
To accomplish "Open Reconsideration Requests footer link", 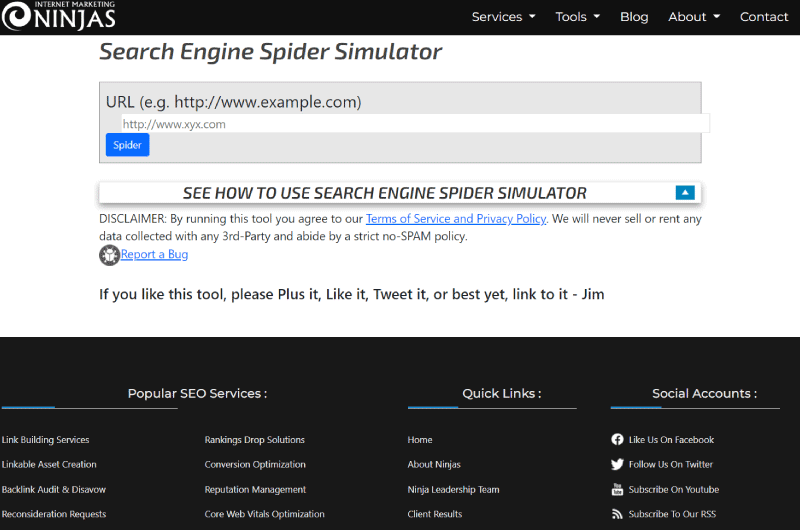I will (54, 514).
